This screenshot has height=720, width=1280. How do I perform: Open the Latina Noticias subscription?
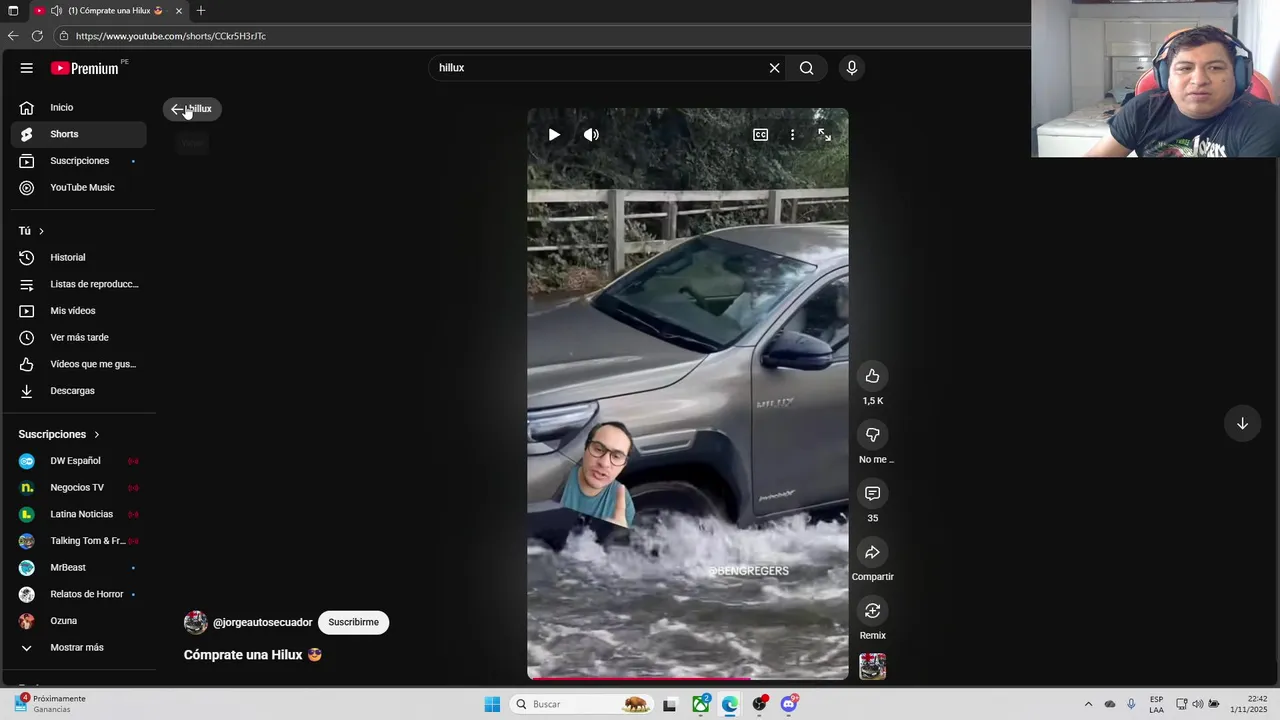[x=78, y=514]
